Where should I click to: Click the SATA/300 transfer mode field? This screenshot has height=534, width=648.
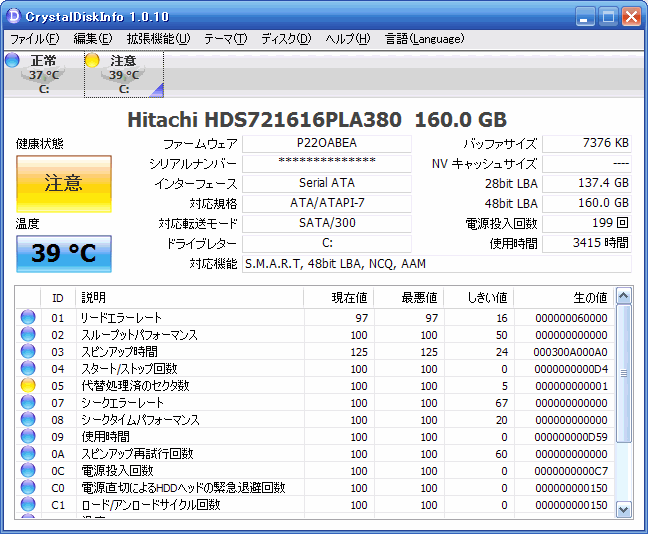[327, 224]
